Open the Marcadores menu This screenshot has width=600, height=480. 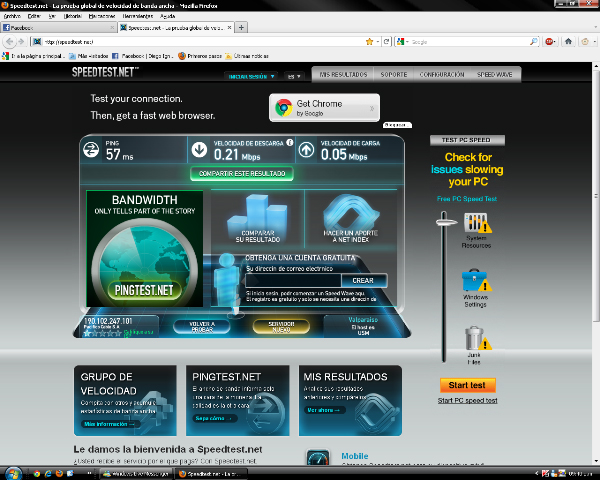(x=102, y=16)
